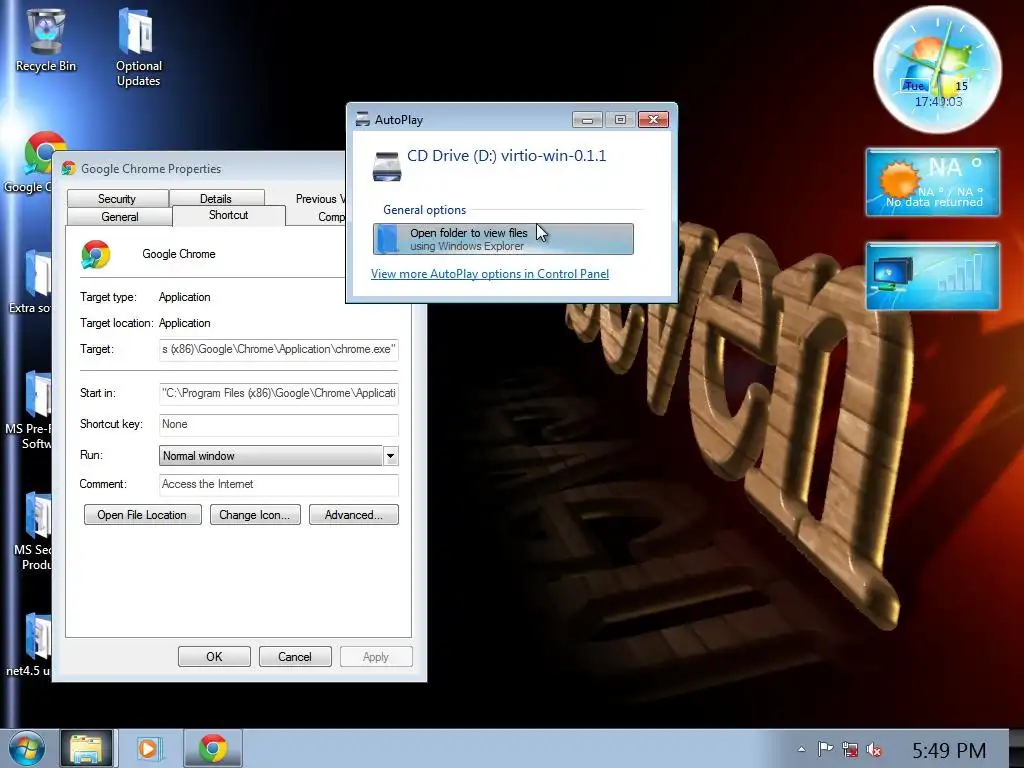Expand the Run window mode dropdown arrow
Image resolution: width=1024 pixels, height=768 pixels.
pyautogui.click(x=391, y=456)
